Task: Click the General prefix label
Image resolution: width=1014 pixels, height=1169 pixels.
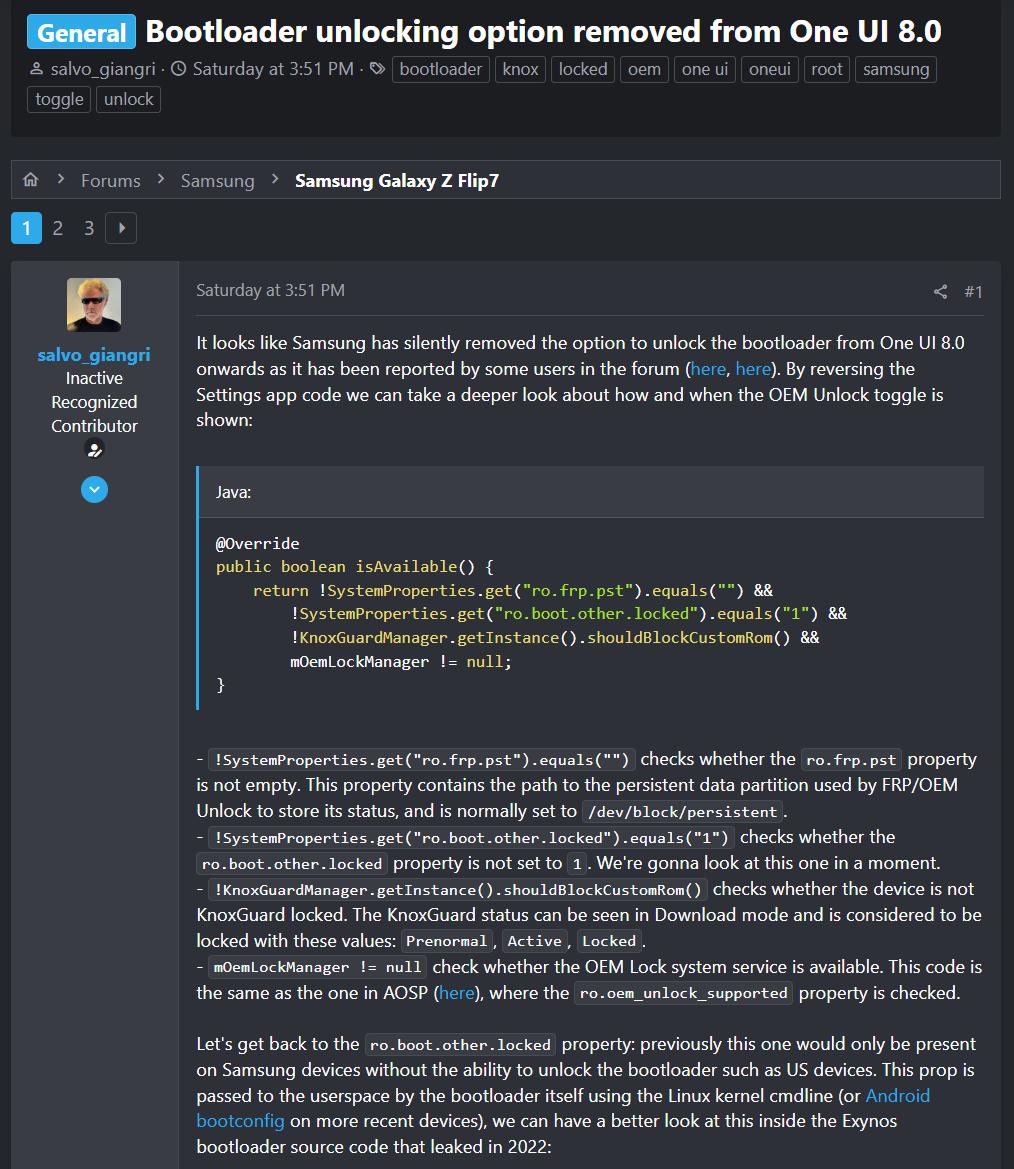Action: pyautogui.click(x=81, y=32)
